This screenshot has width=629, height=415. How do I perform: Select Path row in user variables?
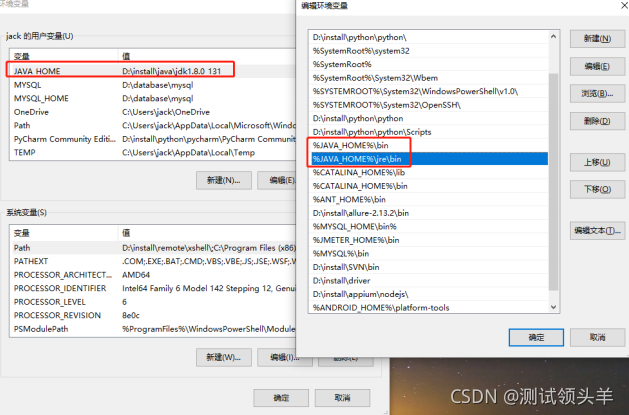[153, 126]
